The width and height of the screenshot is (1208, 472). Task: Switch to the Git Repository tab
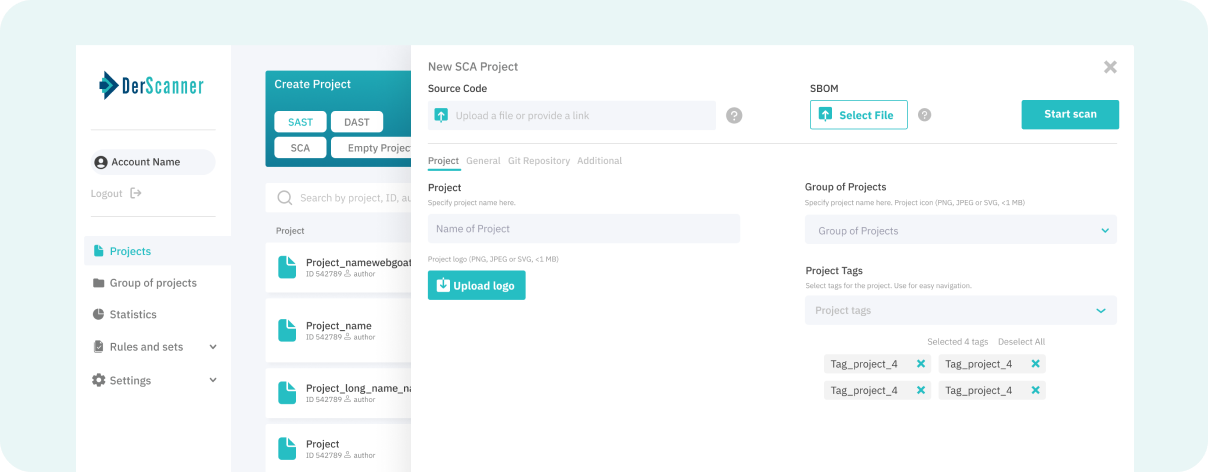click(538, 161)
